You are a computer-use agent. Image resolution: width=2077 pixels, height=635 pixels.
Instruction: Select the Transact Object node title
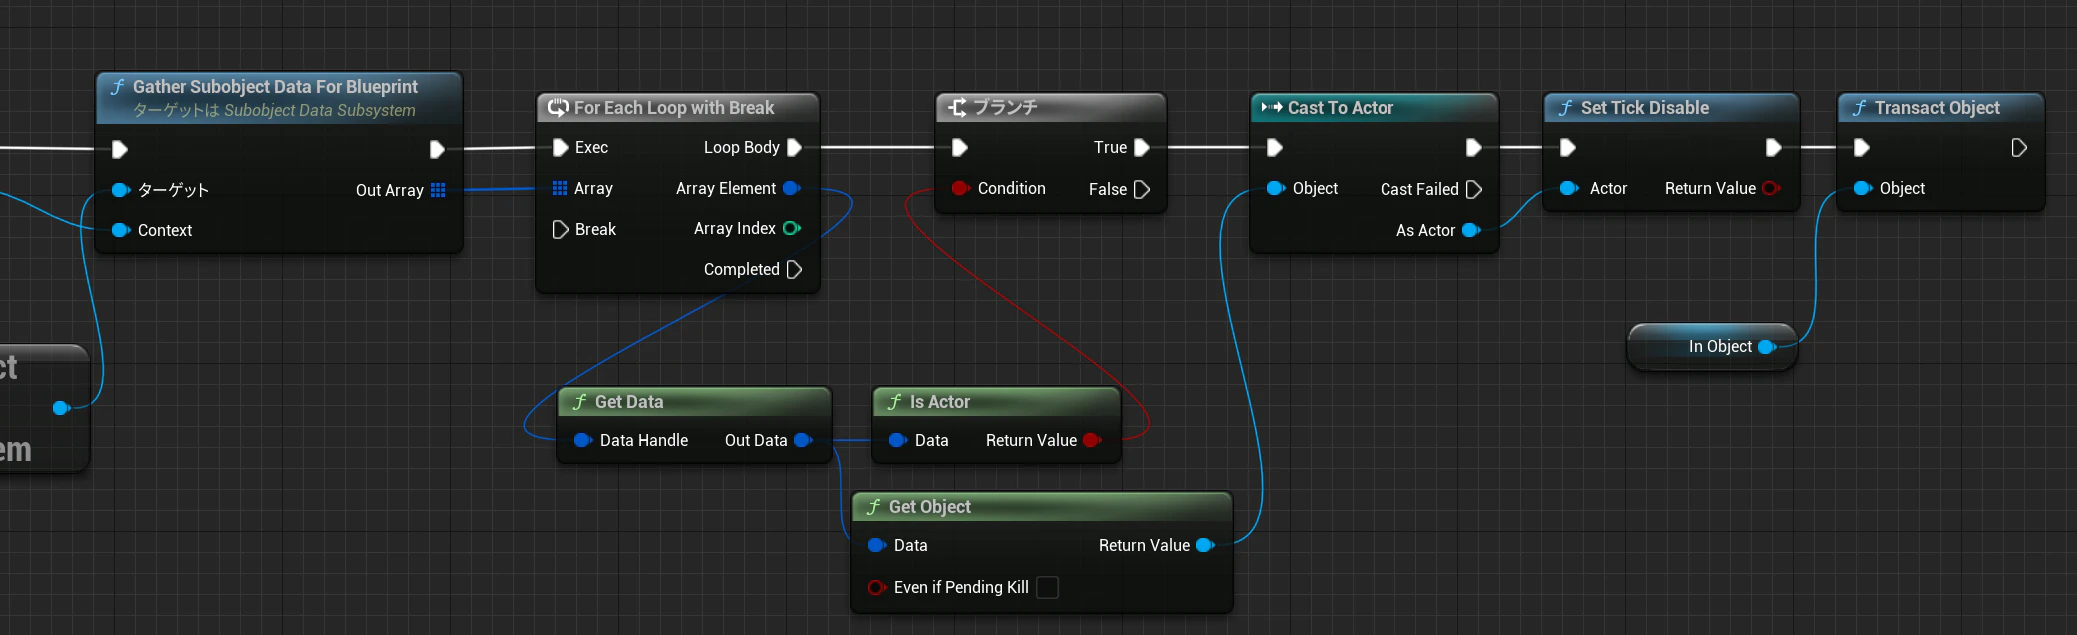1937,107
